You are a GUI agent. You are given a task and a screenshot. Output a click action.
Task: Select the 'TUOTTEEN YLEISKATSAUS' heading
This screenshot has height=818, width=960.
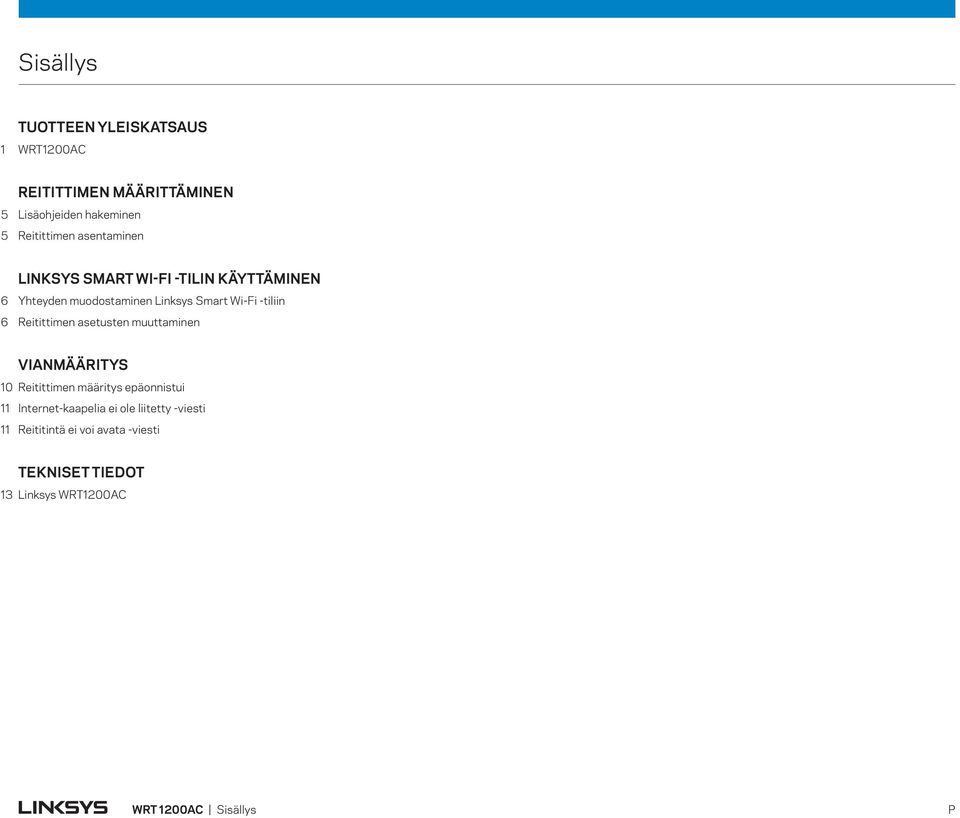pos(113,127)
